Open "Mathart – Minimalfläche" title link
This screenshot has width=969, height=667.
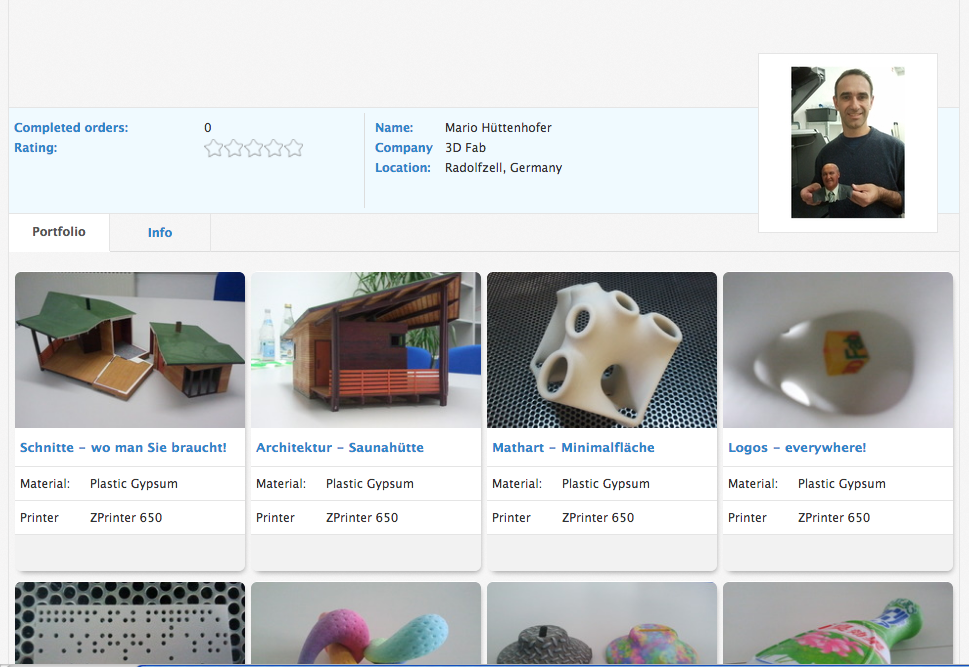pyautogui.click(x=573, y=448)
